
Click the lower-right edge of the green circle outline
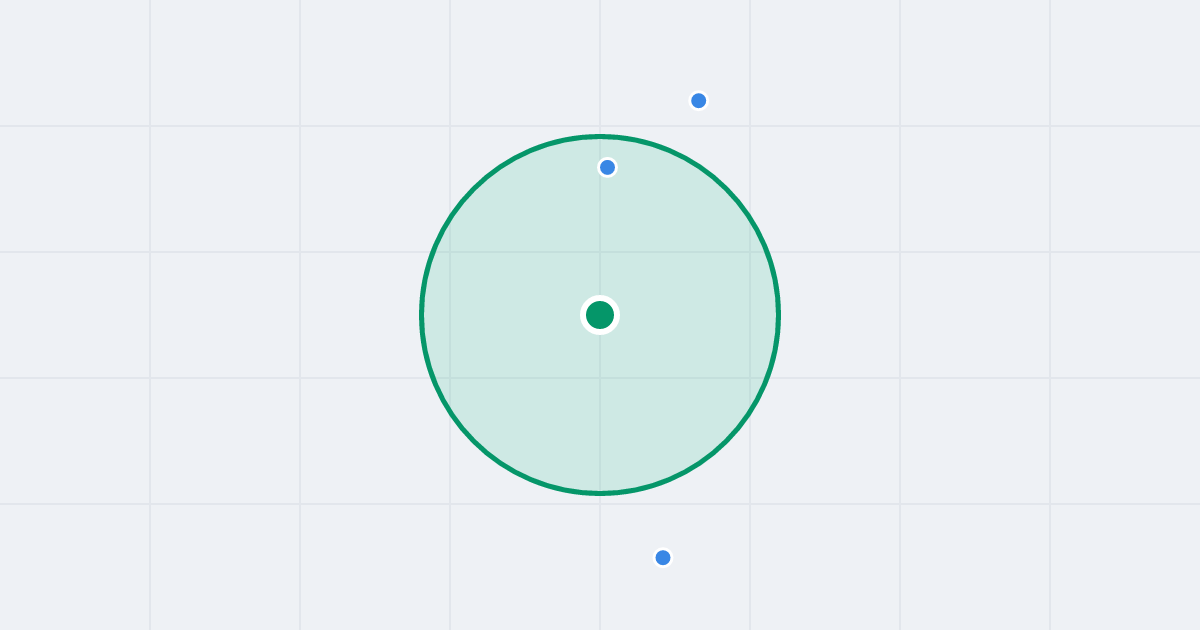(727, 442)
